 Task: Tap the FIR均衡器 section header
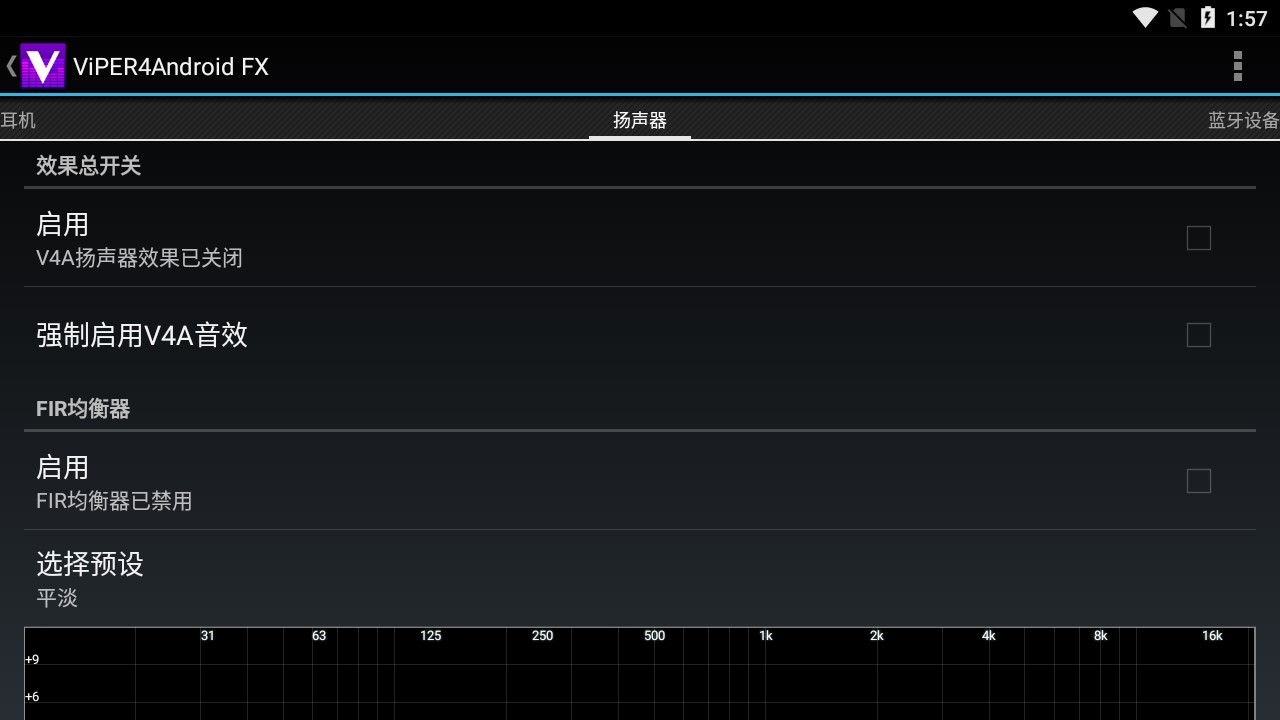pyautogui.click(x=83, y=409)
